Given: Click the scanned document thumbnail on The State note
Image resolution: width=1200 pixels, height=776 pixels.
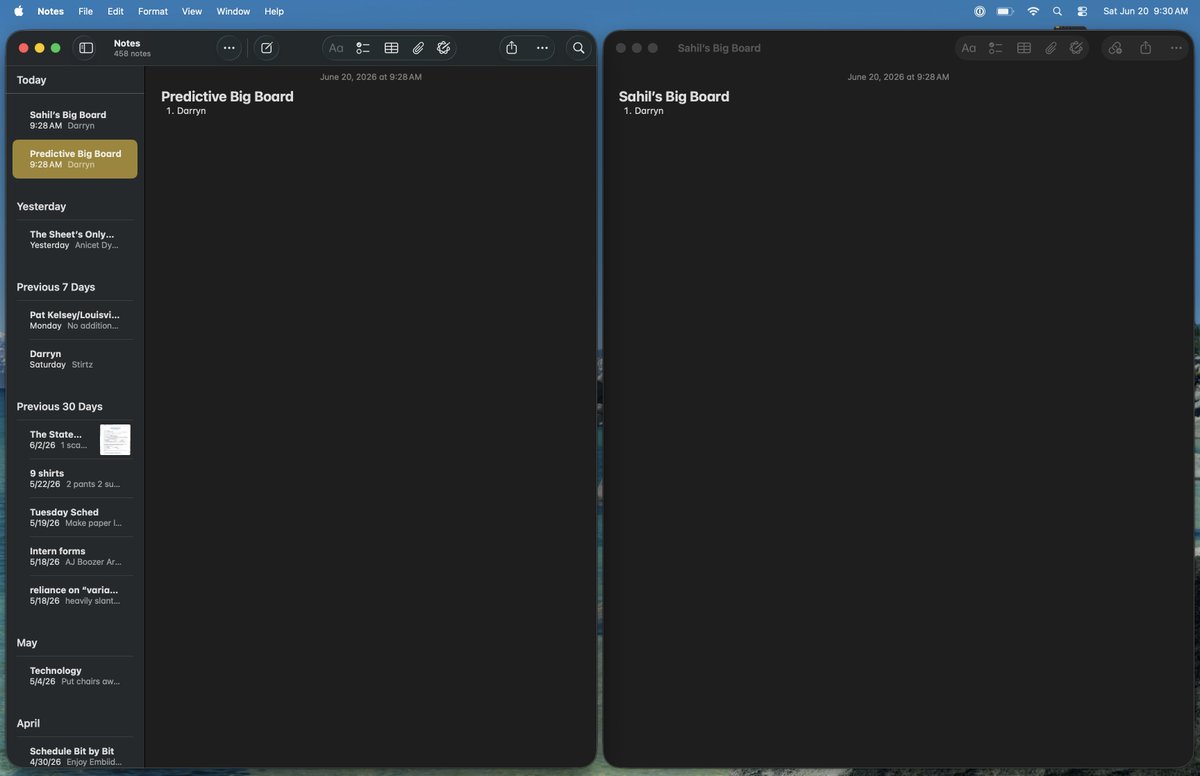Looking at the screenshot, I should coord(115,440).
